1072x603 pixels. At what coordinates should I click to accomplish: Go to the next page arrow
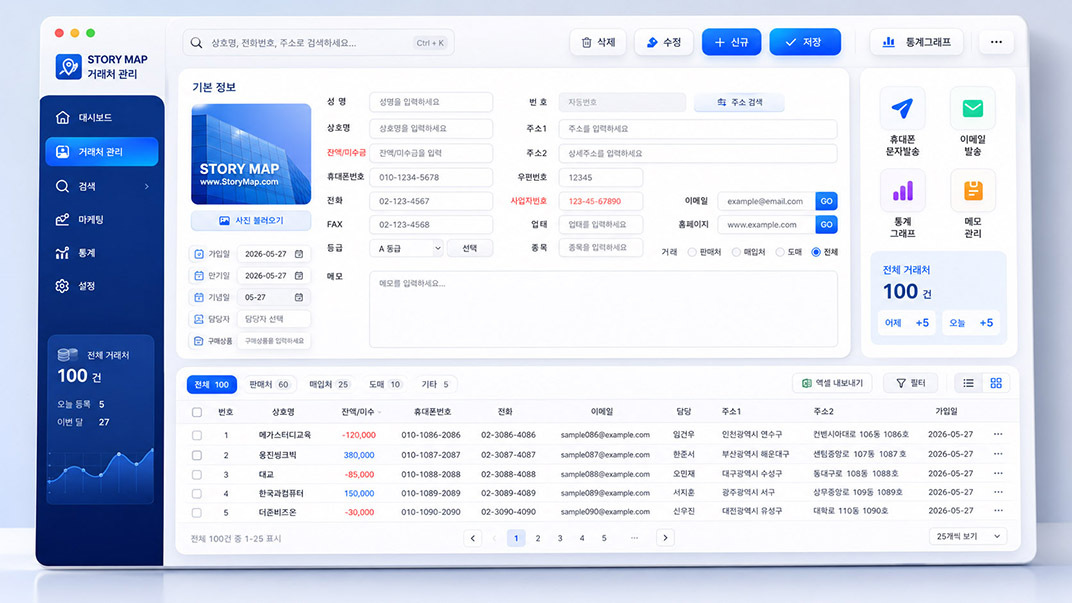coord(665,538)
